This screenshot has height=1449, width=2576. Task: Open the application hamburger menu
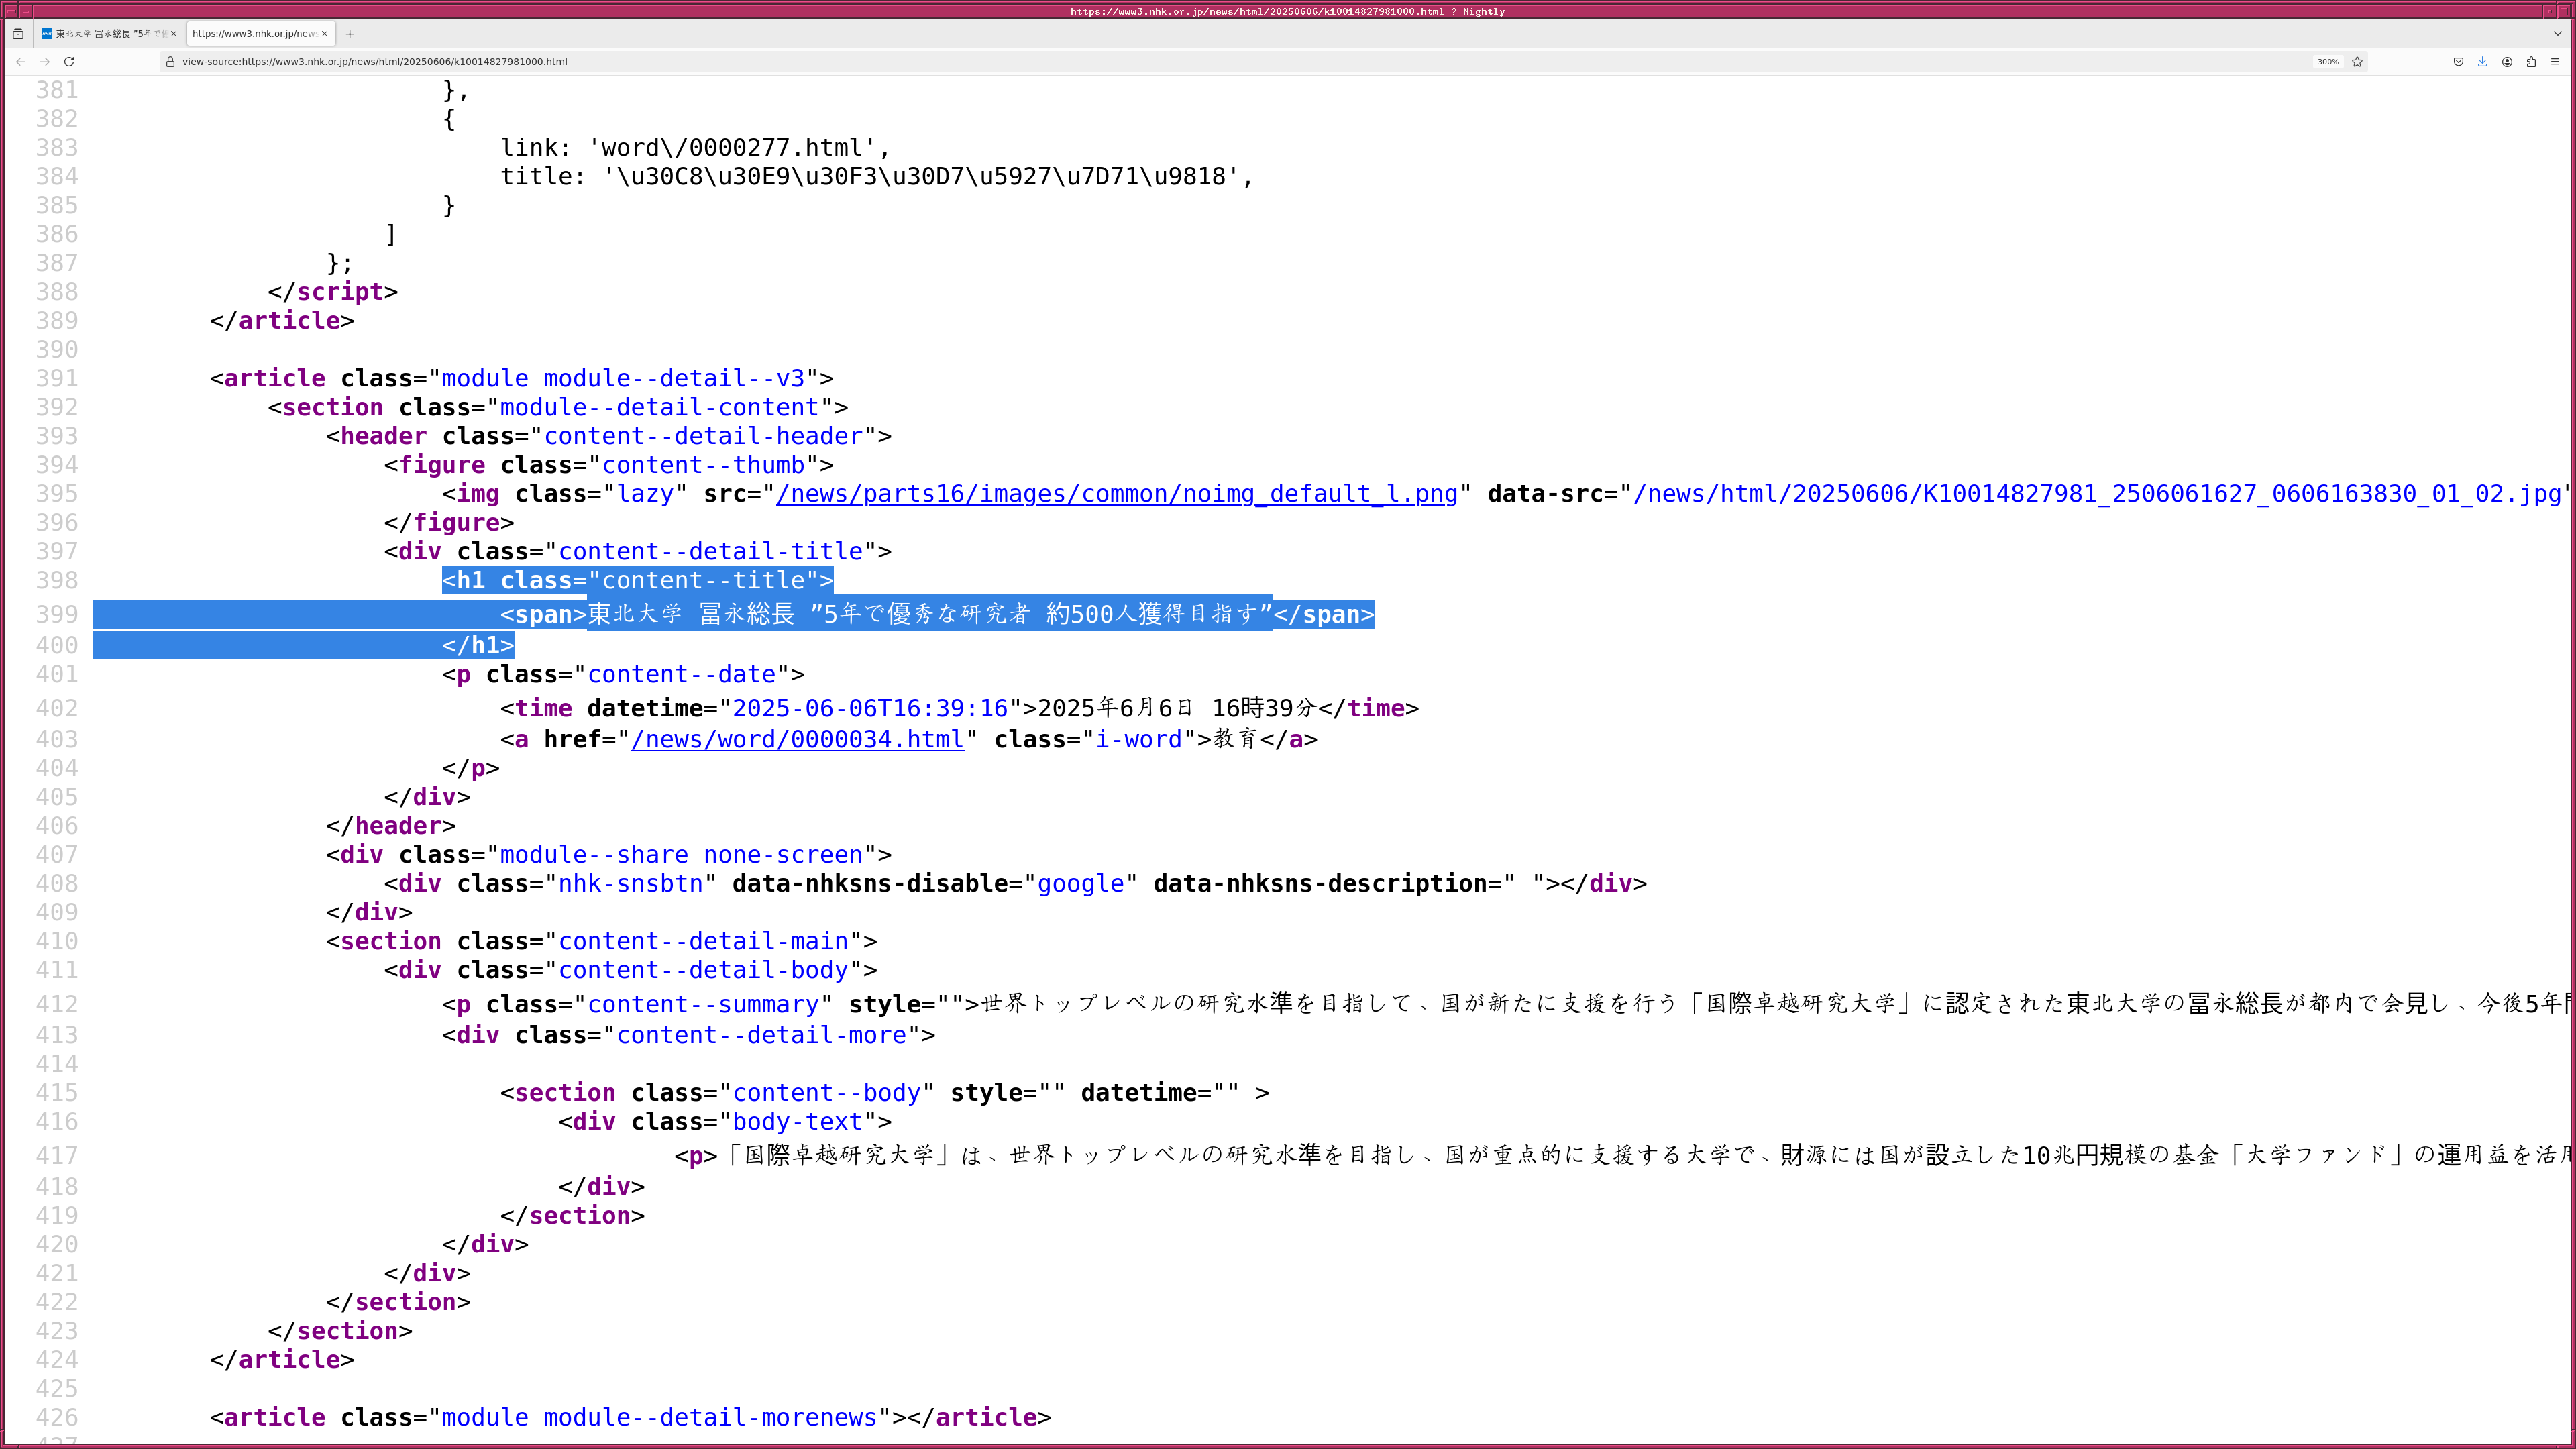[2555, 62]
